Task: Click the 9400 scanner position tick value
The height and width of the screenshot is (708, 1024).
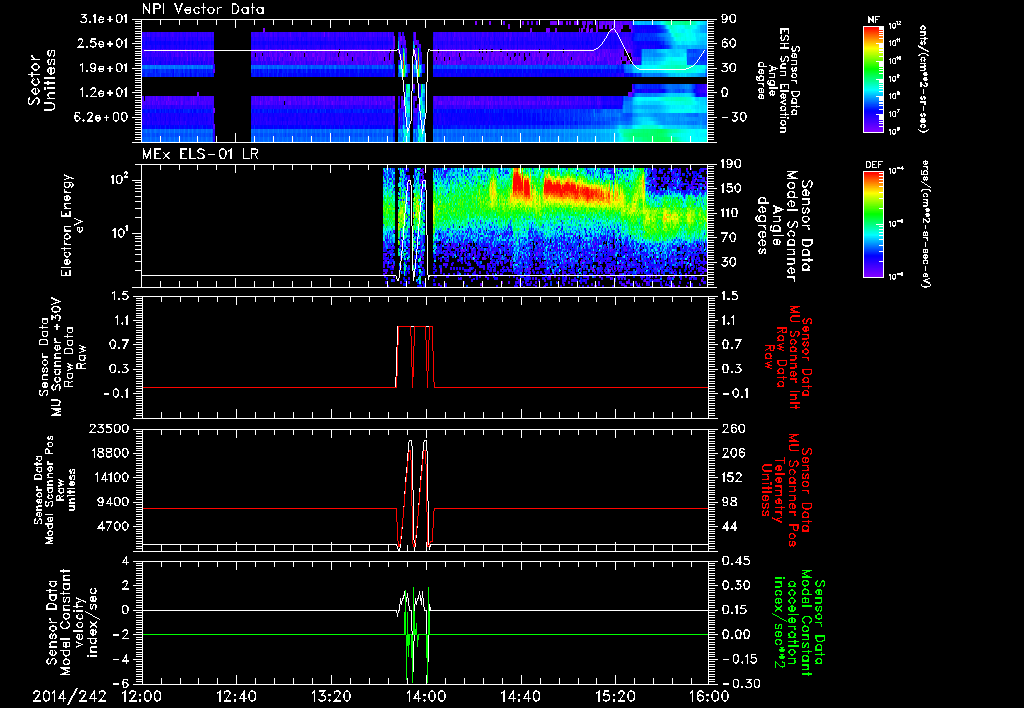Action: (x=114, y=502)
